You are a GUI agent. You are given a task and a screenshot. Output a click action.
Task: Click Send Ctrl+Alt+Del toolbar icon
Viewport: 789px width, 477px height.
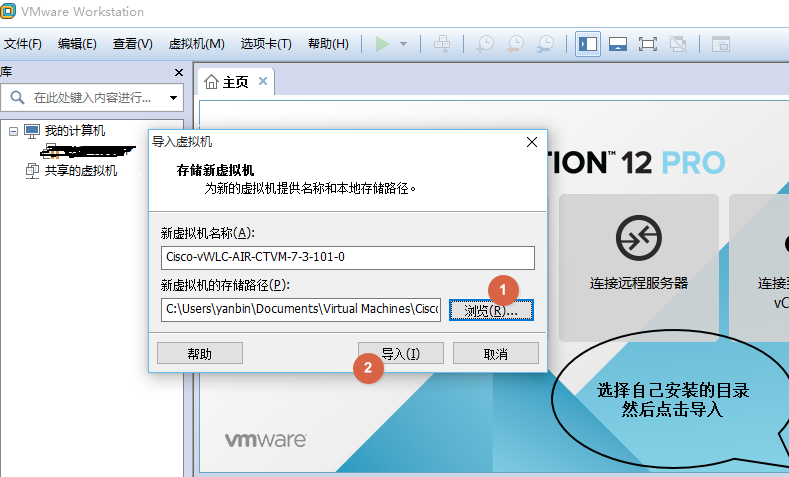pos(442,44)
